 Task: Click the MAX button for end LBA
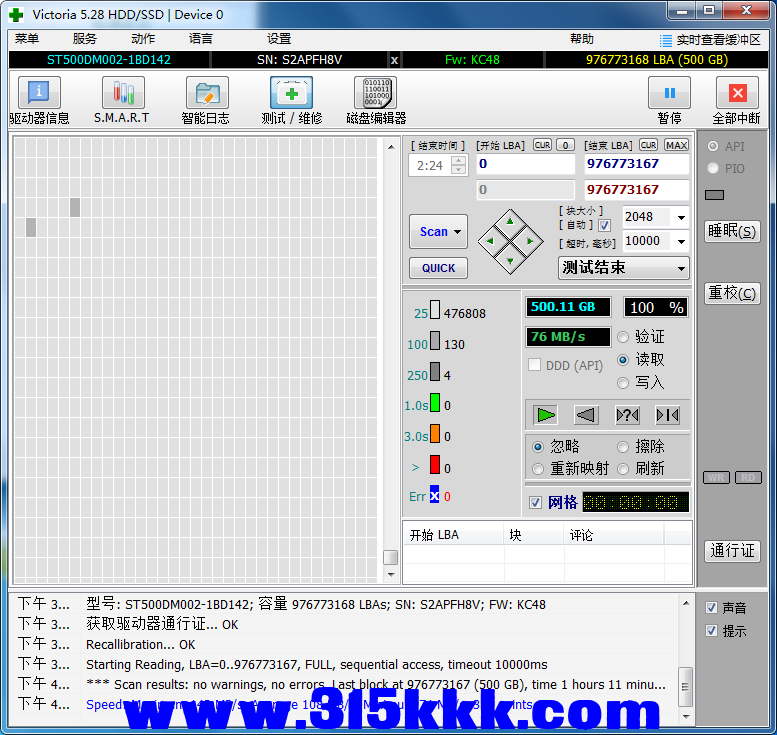coord(676,145)
